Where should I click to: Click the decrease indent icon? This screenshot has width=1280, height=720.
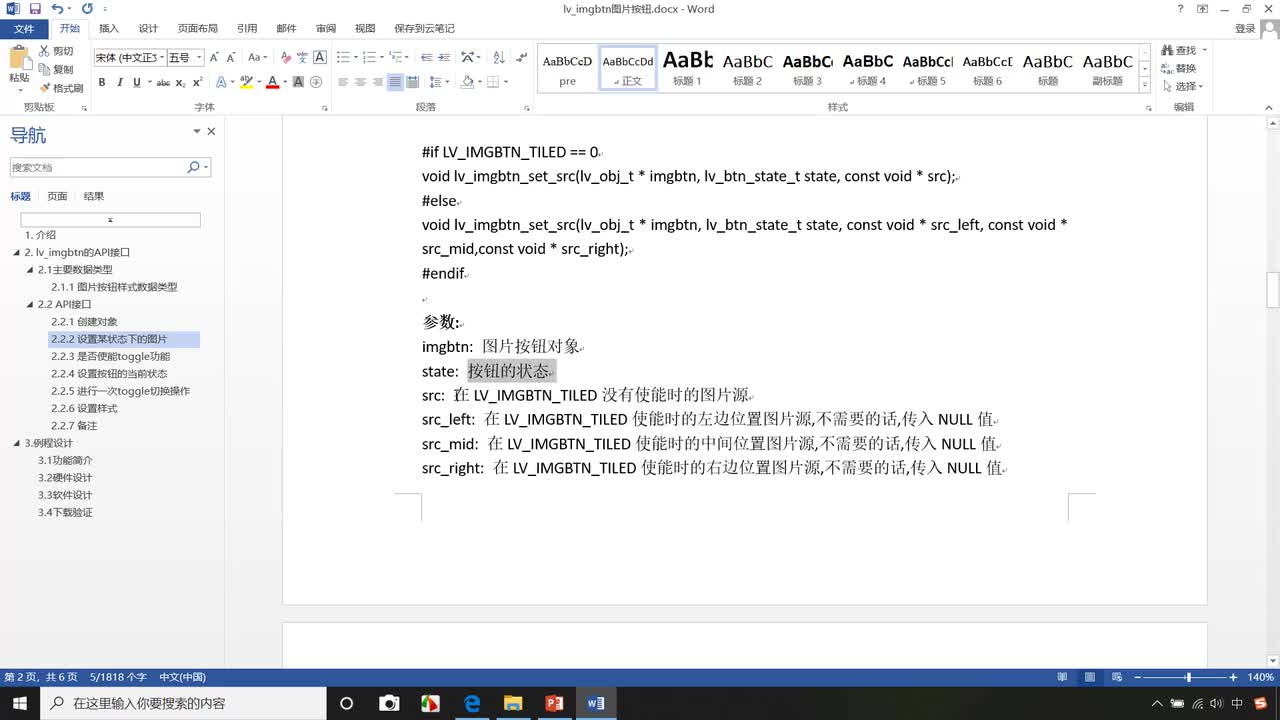(x=425, y=58)
